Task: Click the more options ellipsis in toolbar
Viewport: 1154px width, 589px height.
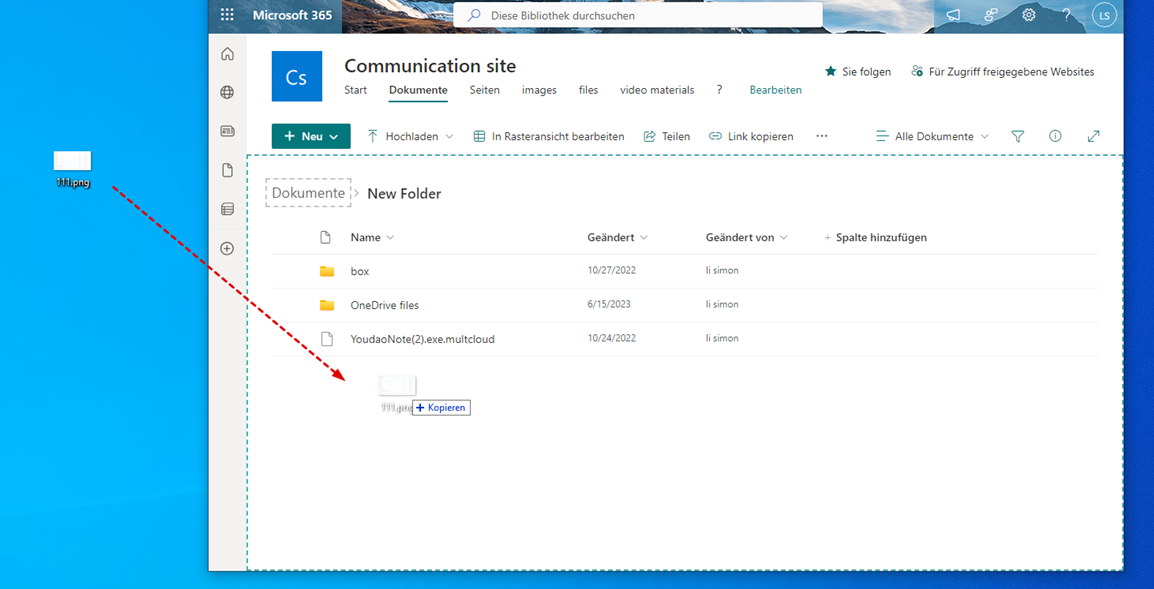Action: 822,136
